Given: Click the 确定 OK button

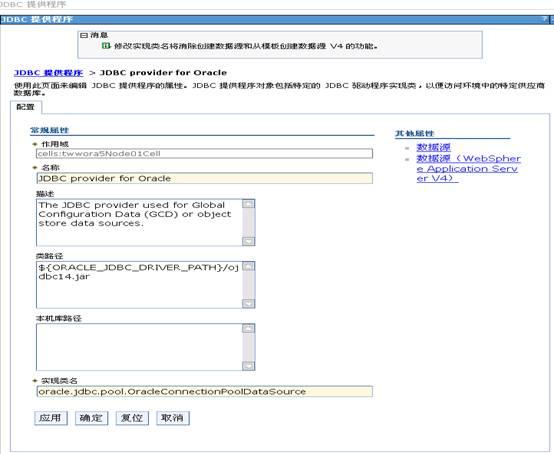Looking at the screenshot, I should point(92,418).
